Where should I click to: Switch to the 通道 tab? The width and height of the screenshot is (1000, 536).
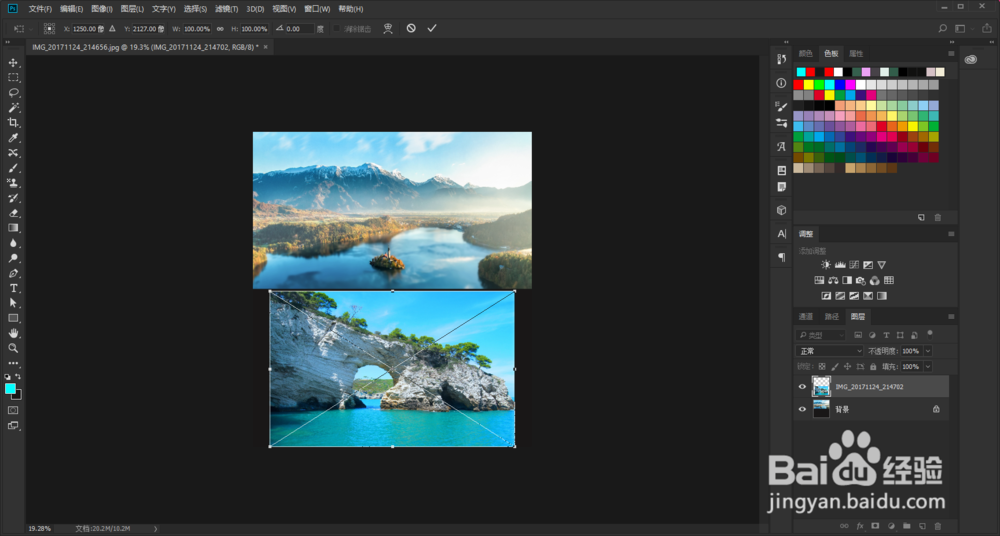[x=806, y=316]
